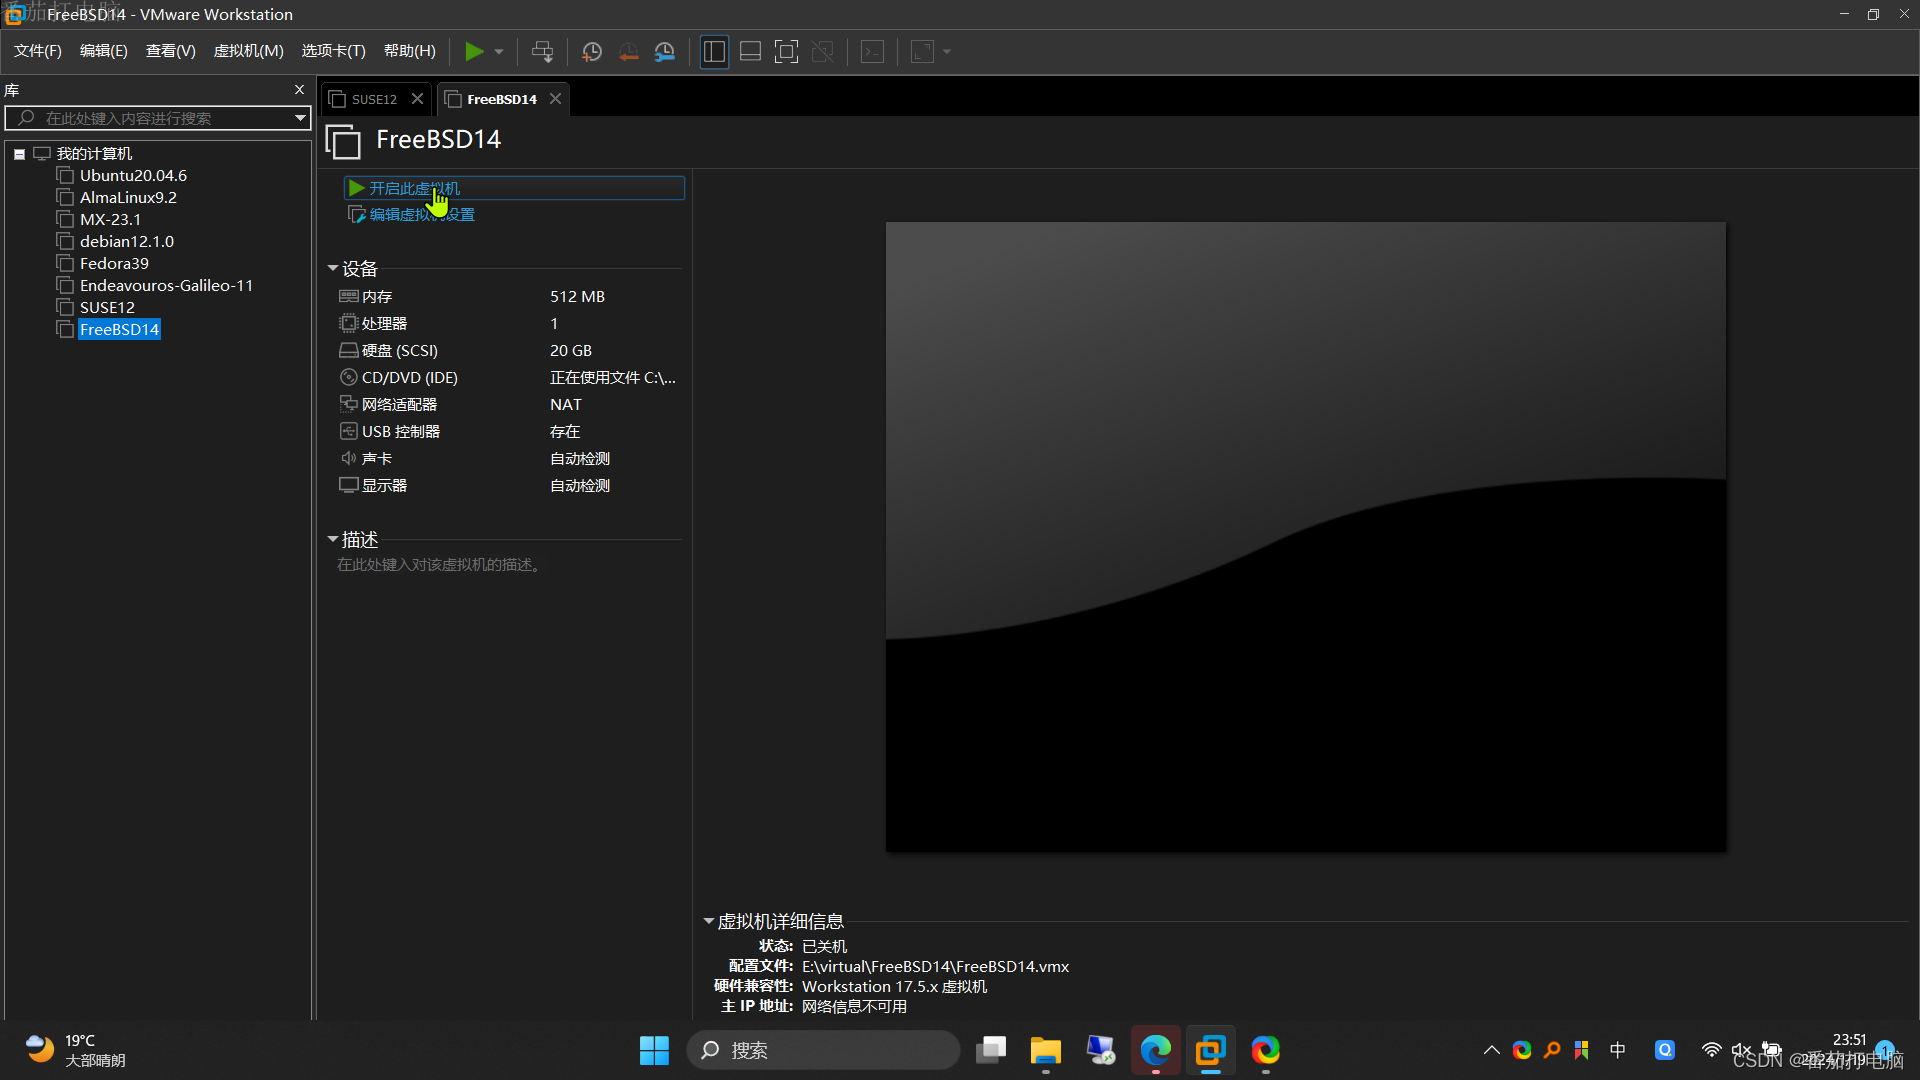Screen dimensions: 1920x1080
Task: Toggle the thumbnail bar view icon
Action: pos(750,51)
